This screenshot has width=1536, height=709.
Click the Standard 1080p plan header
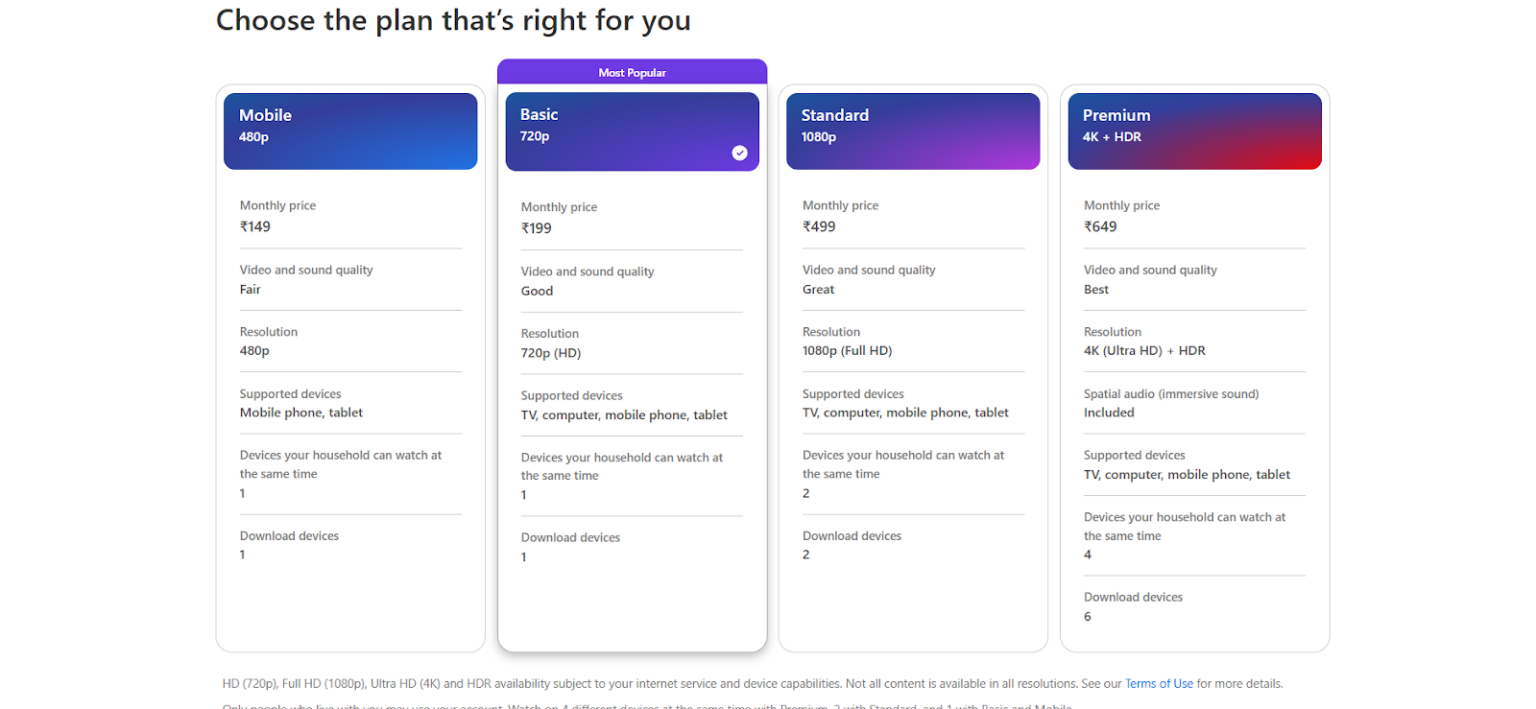coord(912,131)
